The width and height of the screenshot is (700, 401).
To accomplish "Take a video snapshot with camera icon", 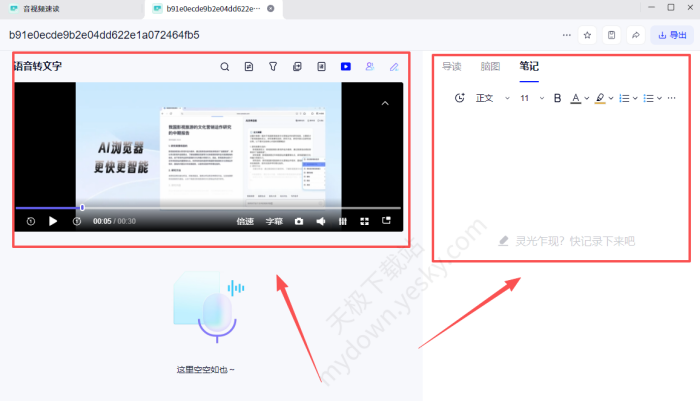I will [x=299, y=221].
